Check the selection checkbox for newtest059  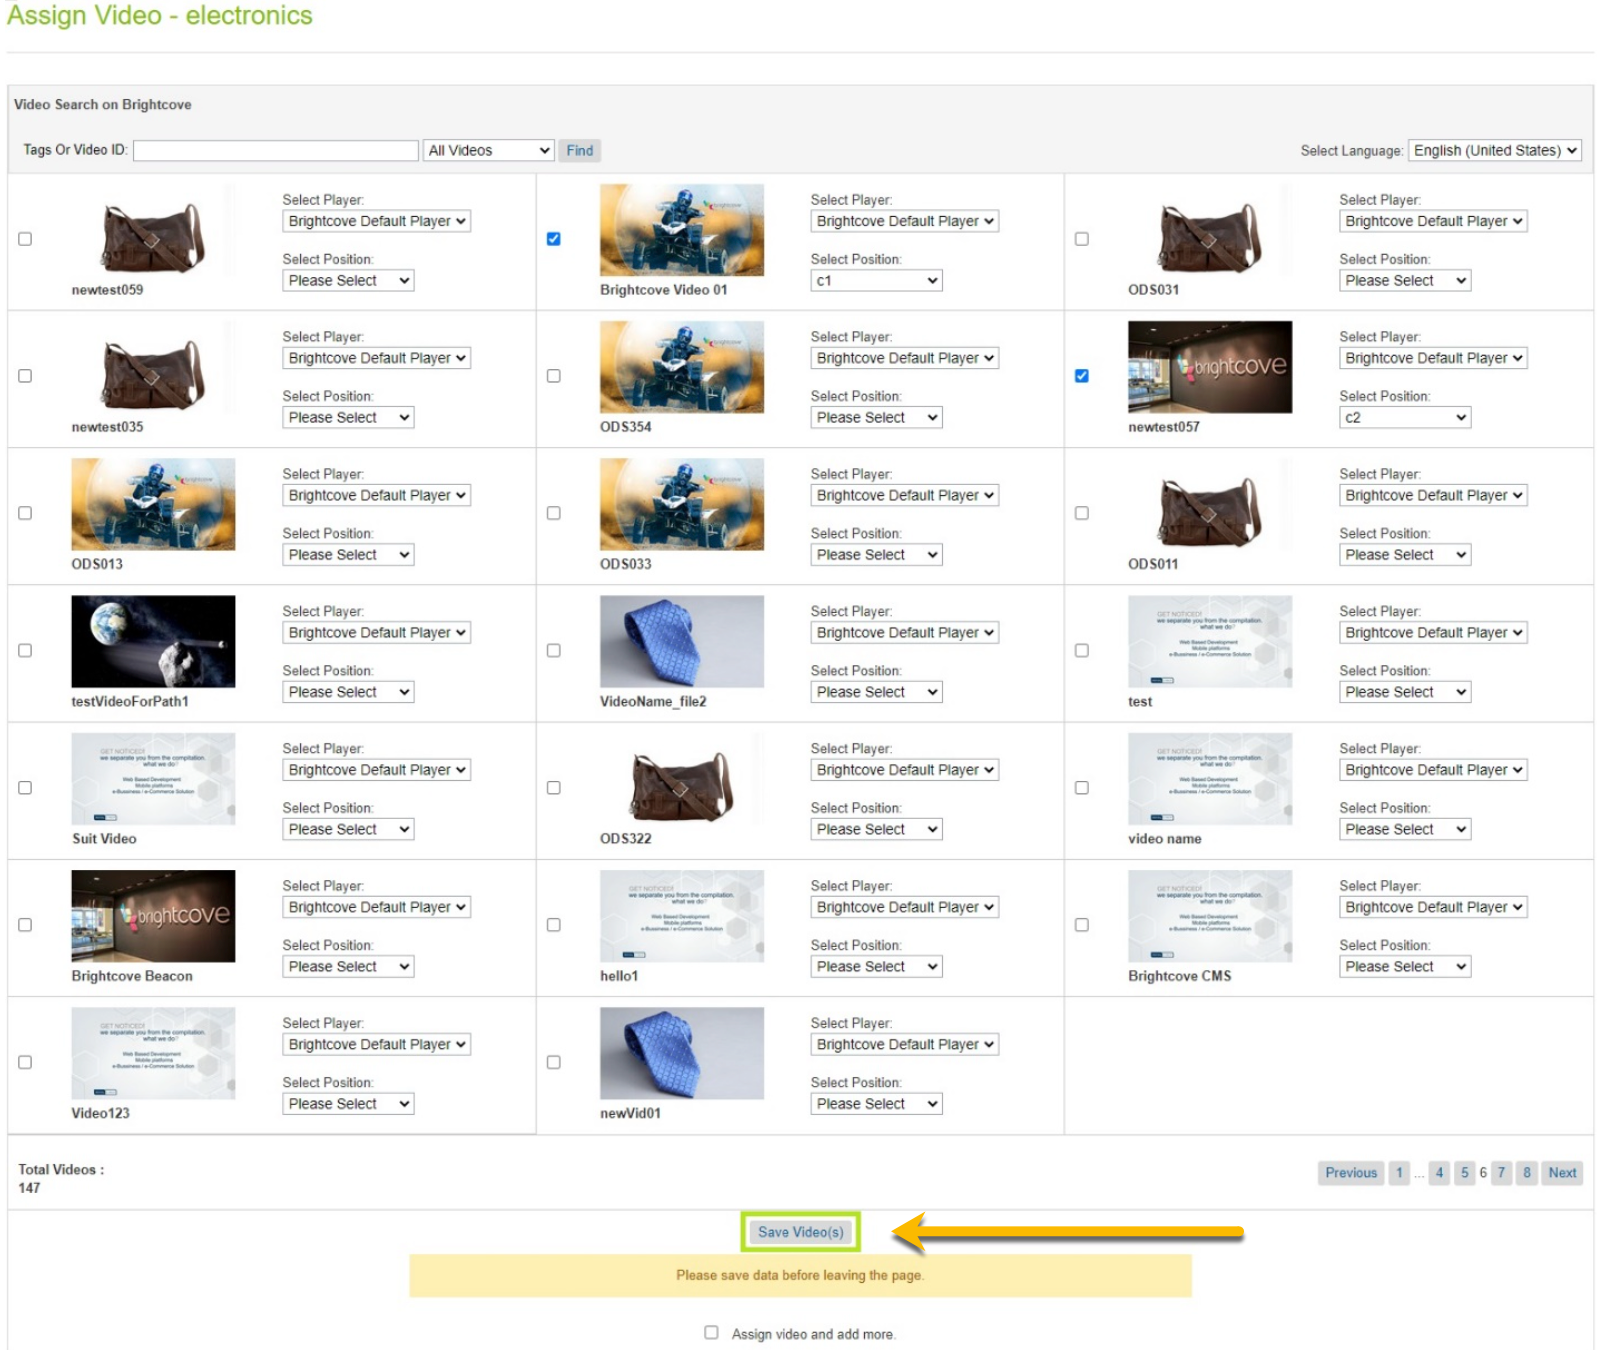tap(25, 238)
